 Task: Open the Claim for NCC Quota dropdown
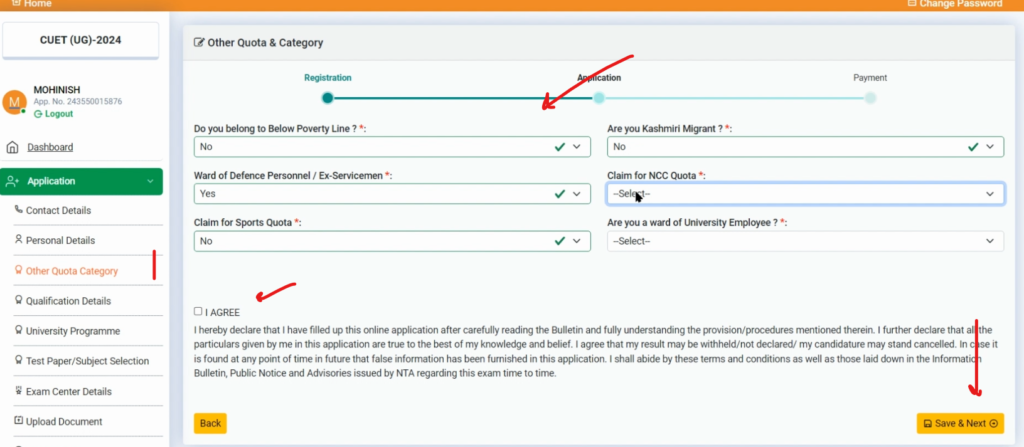click(x=805, y=194)
